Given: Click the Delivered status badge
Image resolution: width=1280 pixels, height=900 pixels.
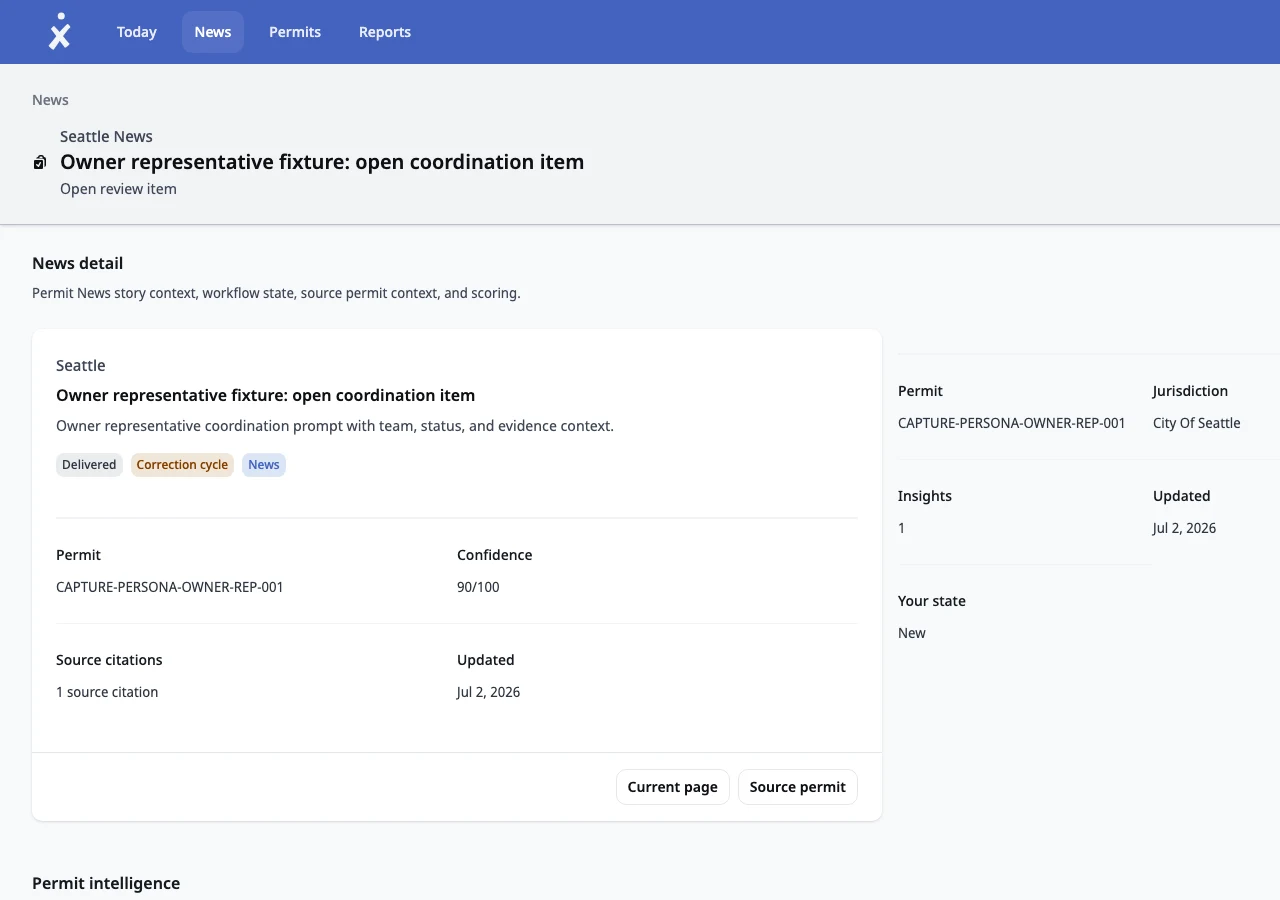Looking at the screenshot, I should coord(89,464).
